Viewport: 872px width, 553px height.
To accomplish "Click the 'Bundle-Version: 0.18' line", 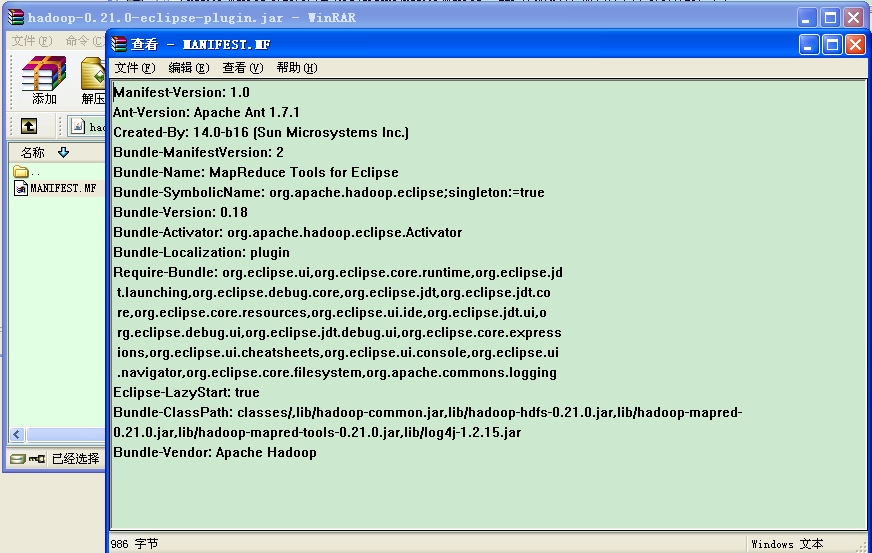I will [x=181, y=213].
